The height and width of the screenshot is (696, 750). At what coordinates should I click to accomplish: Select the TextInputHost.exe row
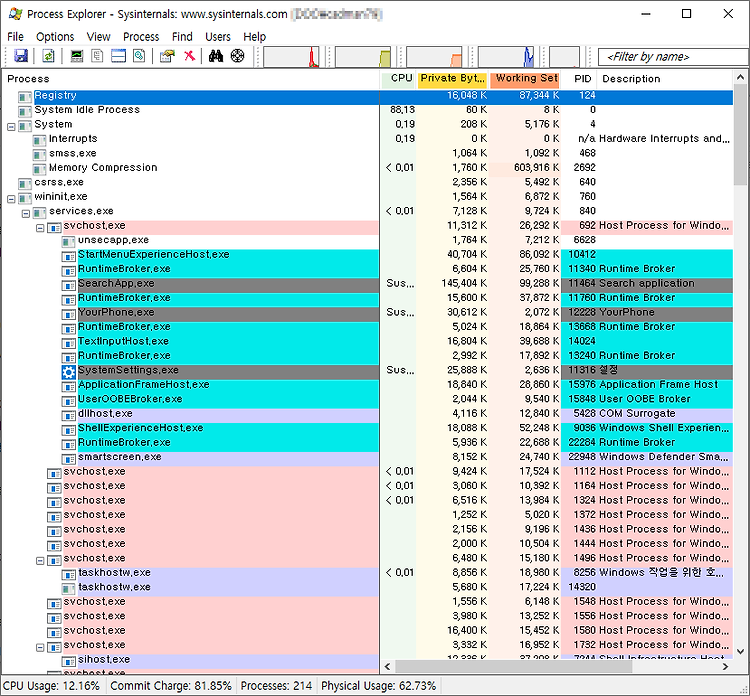(x=367, y=342)
